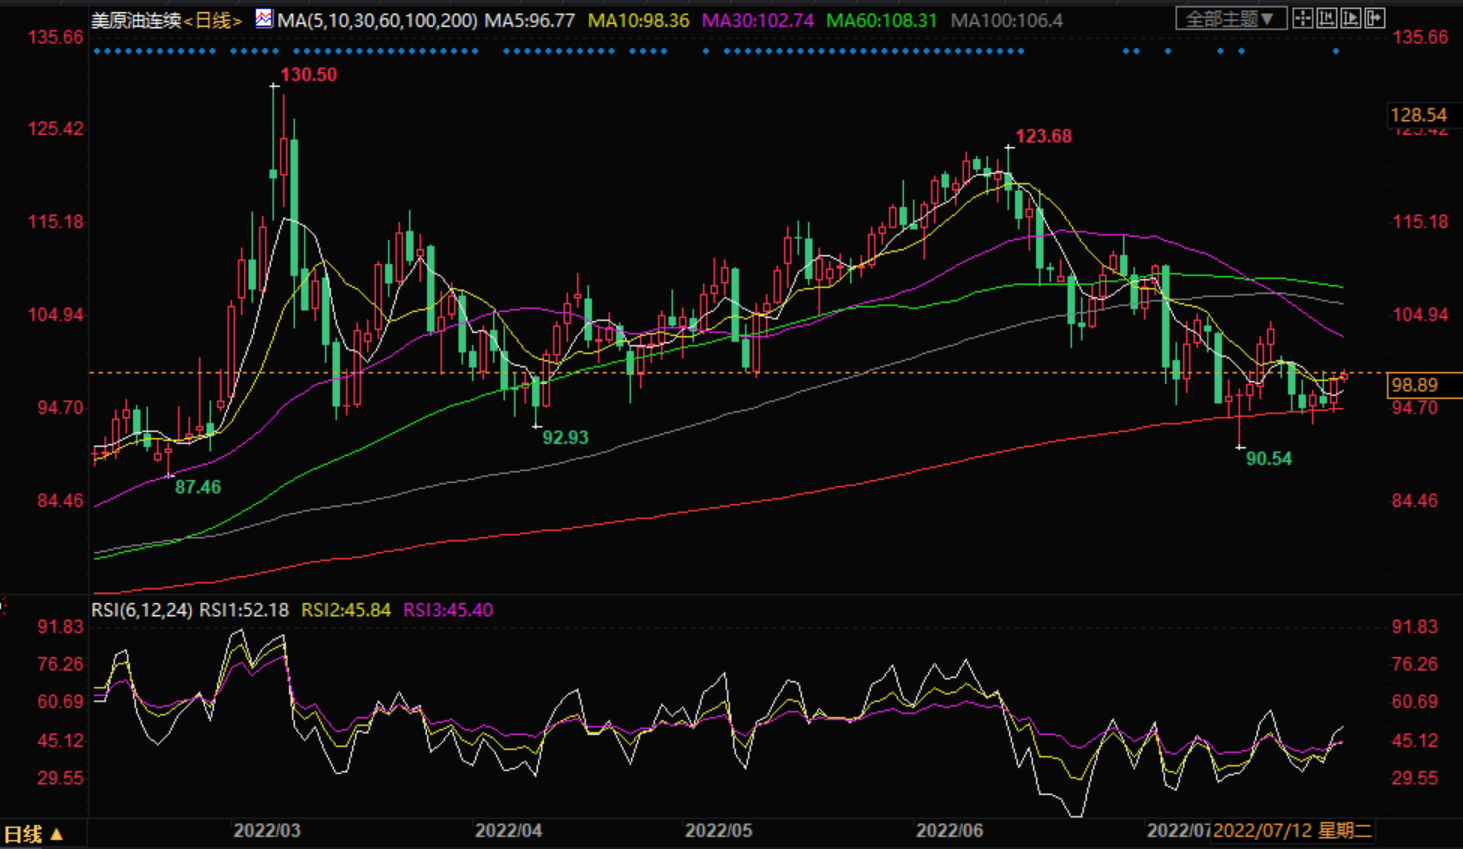
Task: Click the 98.89 current price tag
Action: tap(1414, 385)
